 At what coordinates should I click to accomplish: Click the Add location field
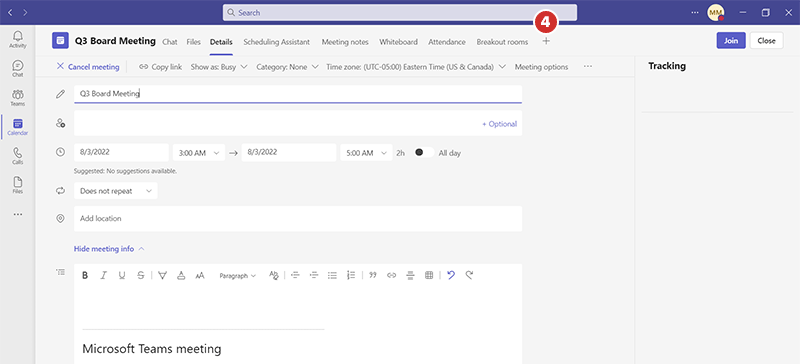(298, 219)
